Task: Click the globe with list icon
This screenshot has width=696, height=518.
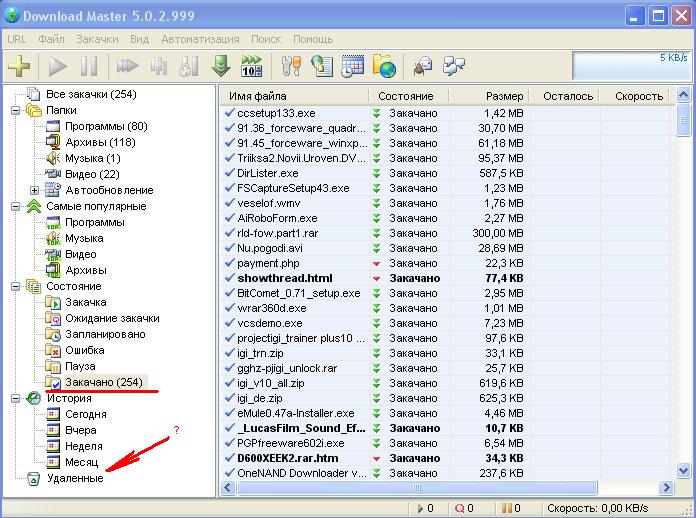Action: (322, 66)
